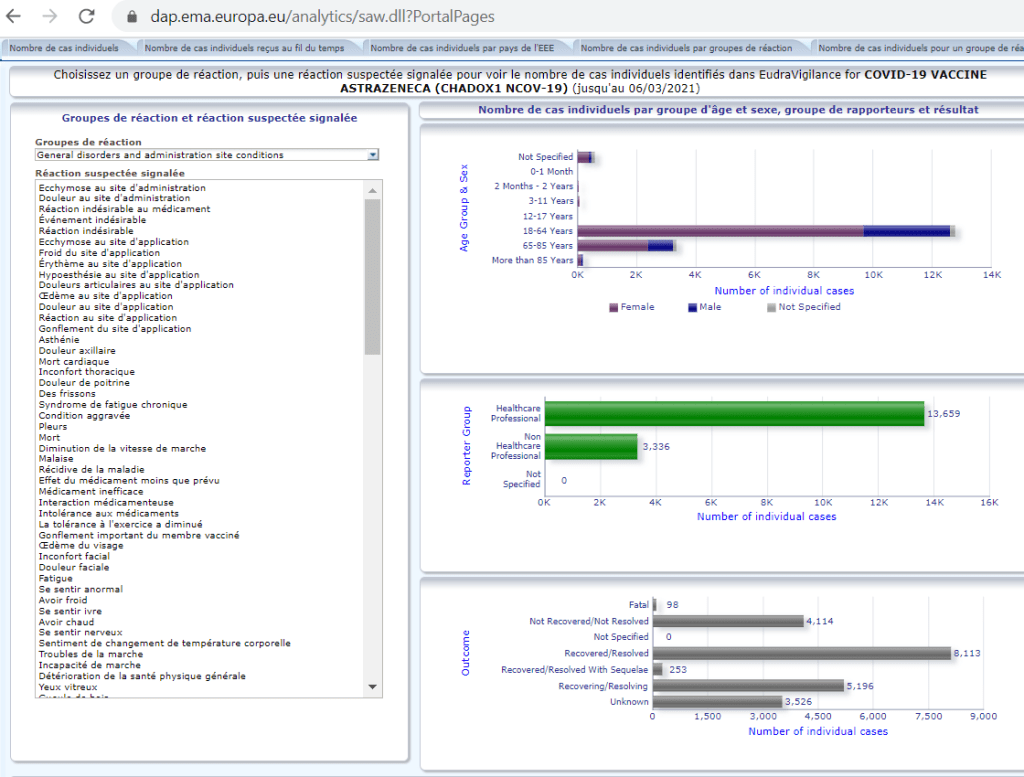
Task: Reload the page with the refresh icon
Action: click(87, 17)
